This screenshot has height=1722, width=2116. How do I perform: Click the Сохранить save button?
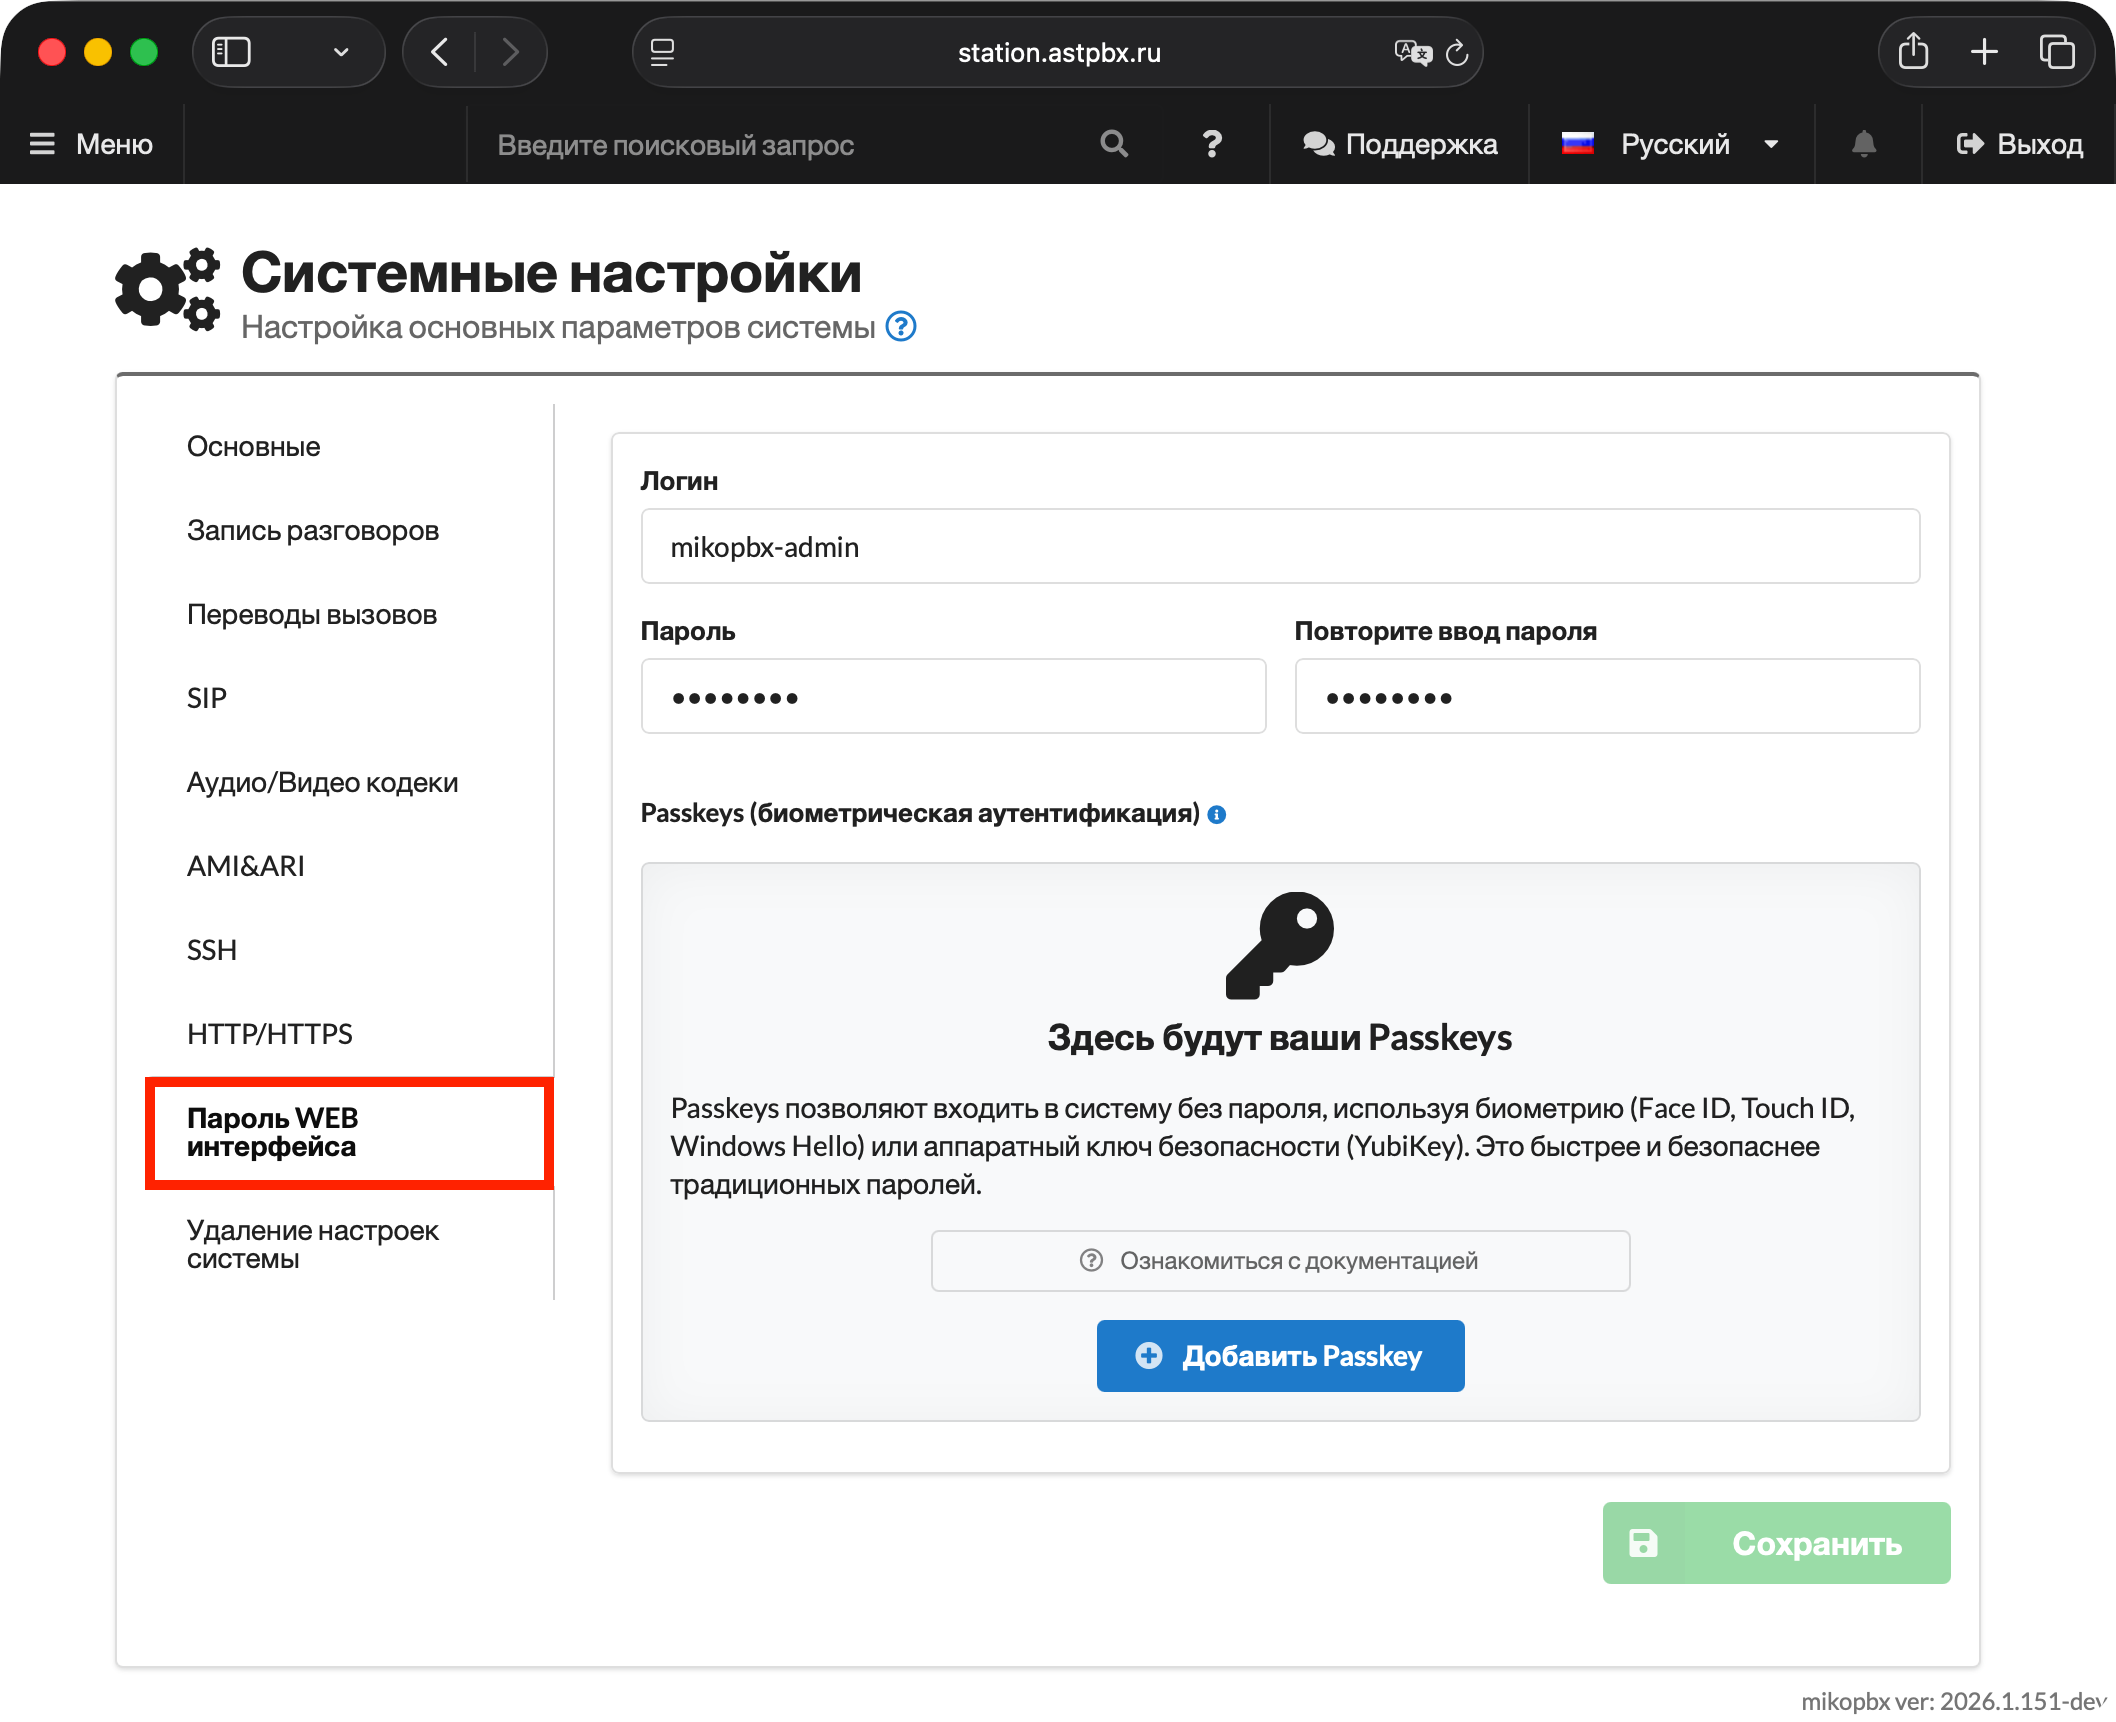[x=1776, y=1543]
